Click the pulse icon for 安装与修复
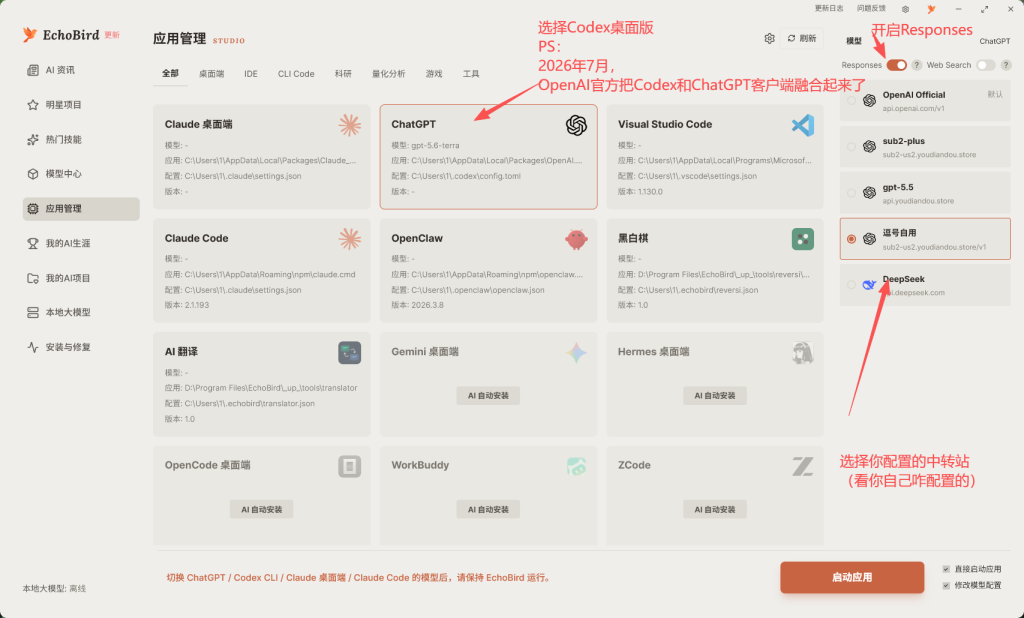This screenshot has width=1024, height=618. (33, 347)
